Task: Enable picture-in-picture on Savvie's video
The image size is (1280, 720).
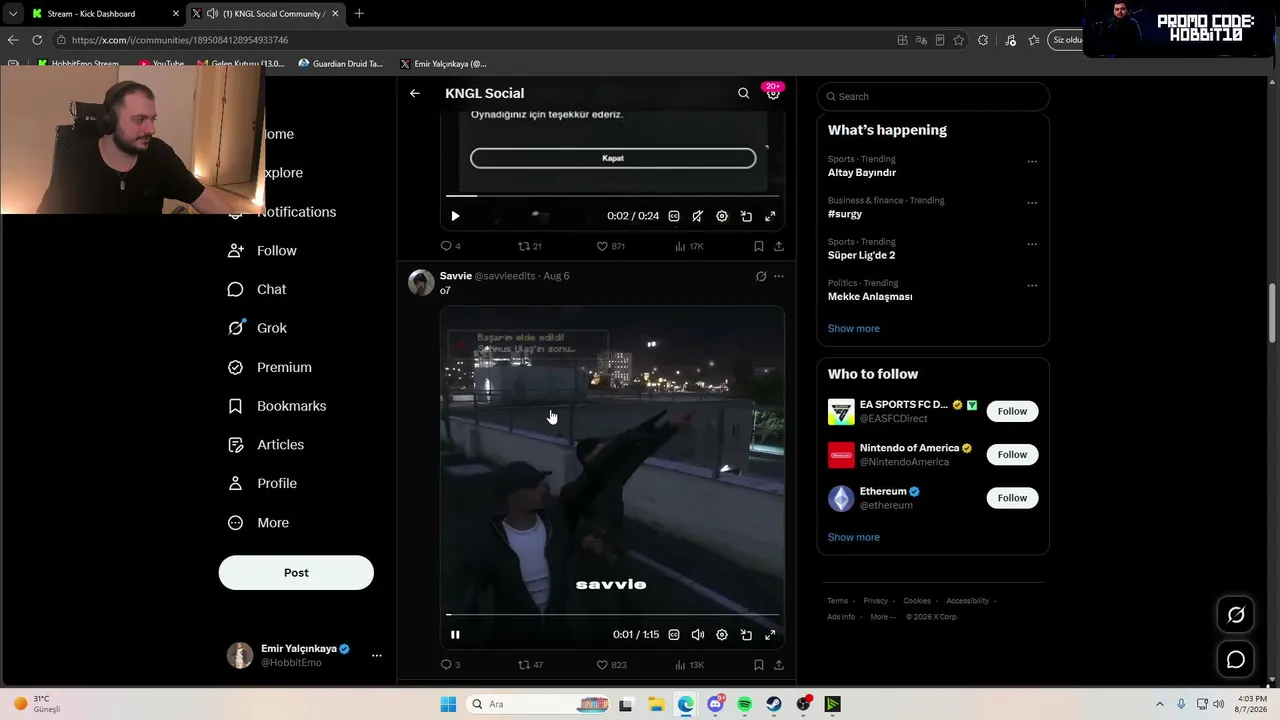Action: 746,634
